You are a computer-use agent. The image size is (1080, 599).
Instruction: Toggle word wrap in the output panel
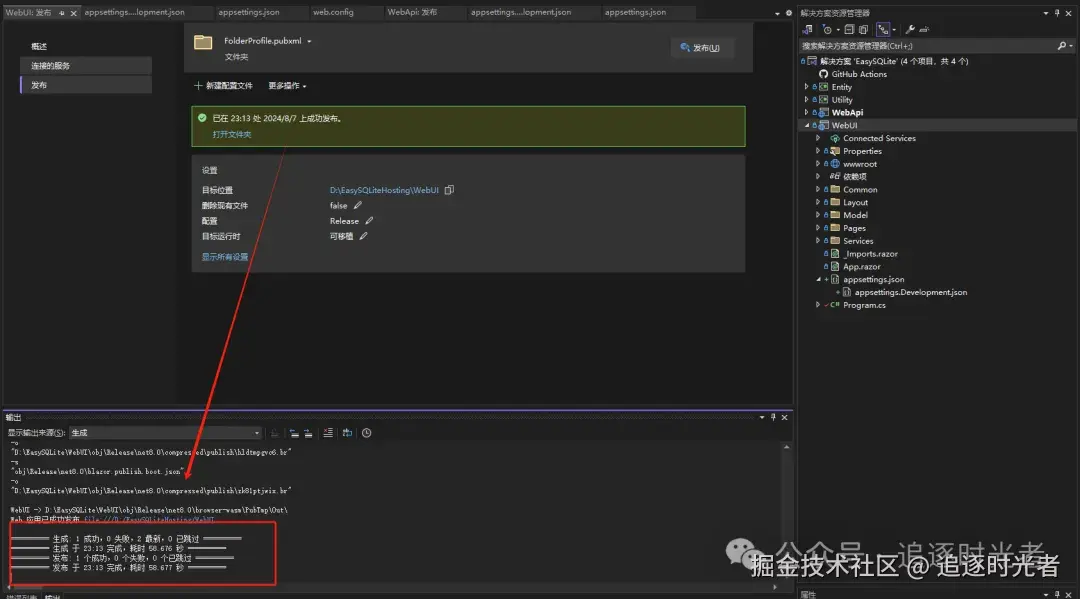pos(347,433)
